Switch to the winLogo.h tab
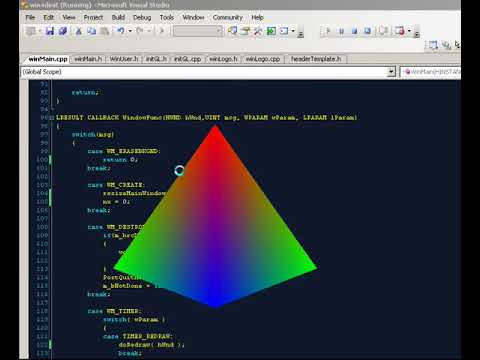Image resolution: width=480 pixels, height=360 pixels. [x=223, y=59]
